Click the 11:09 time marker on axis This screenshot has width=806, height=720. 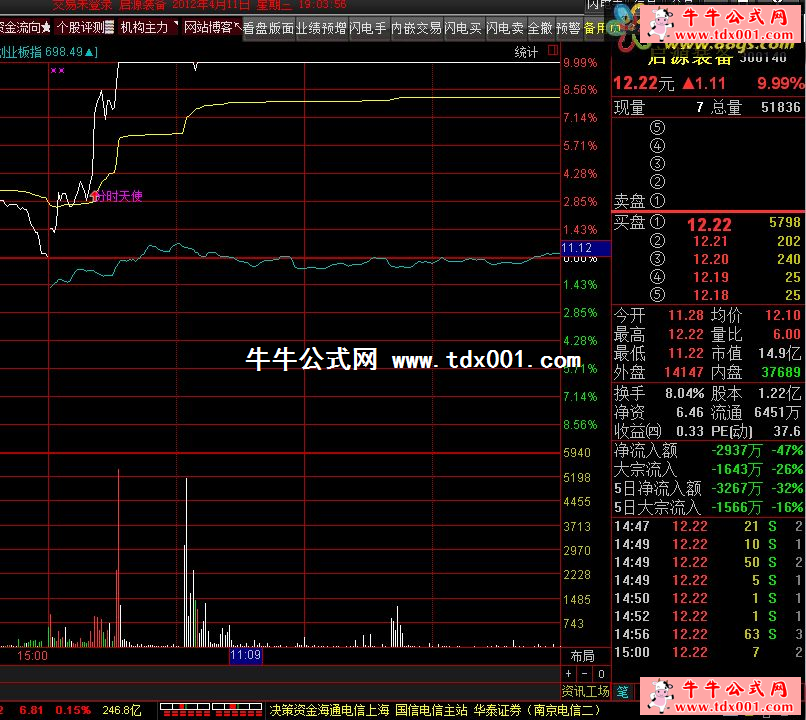pos(245,656)
